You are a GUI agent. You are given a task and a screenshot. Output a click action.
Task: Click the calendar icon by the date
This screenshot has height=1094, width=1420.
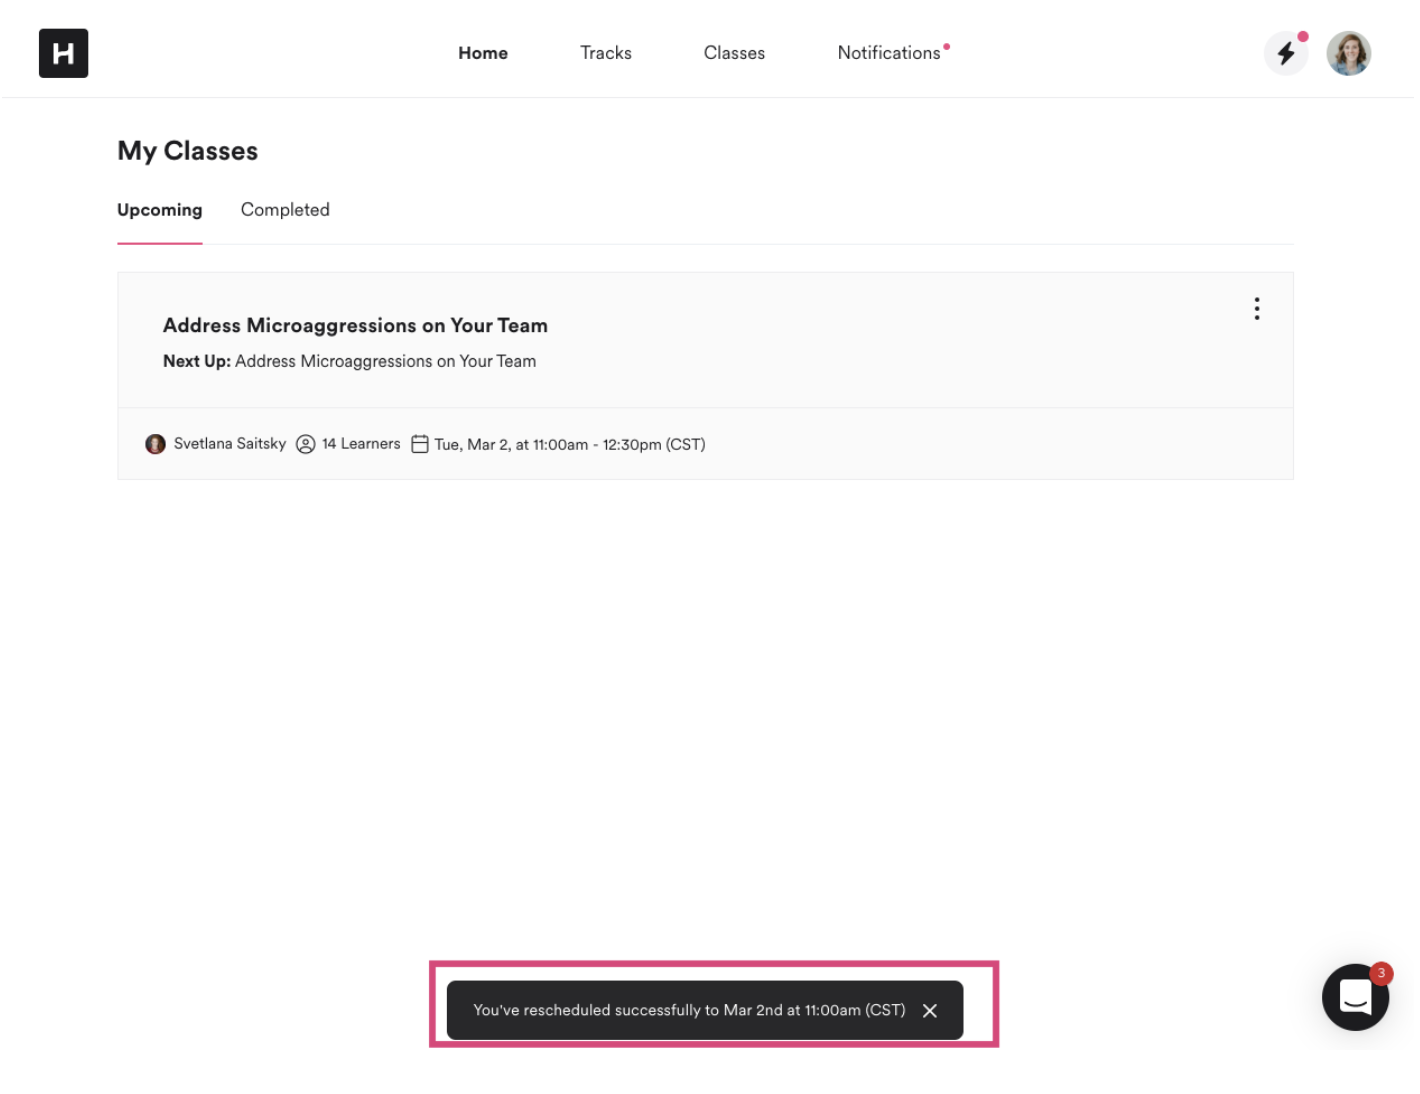point(420,444)
